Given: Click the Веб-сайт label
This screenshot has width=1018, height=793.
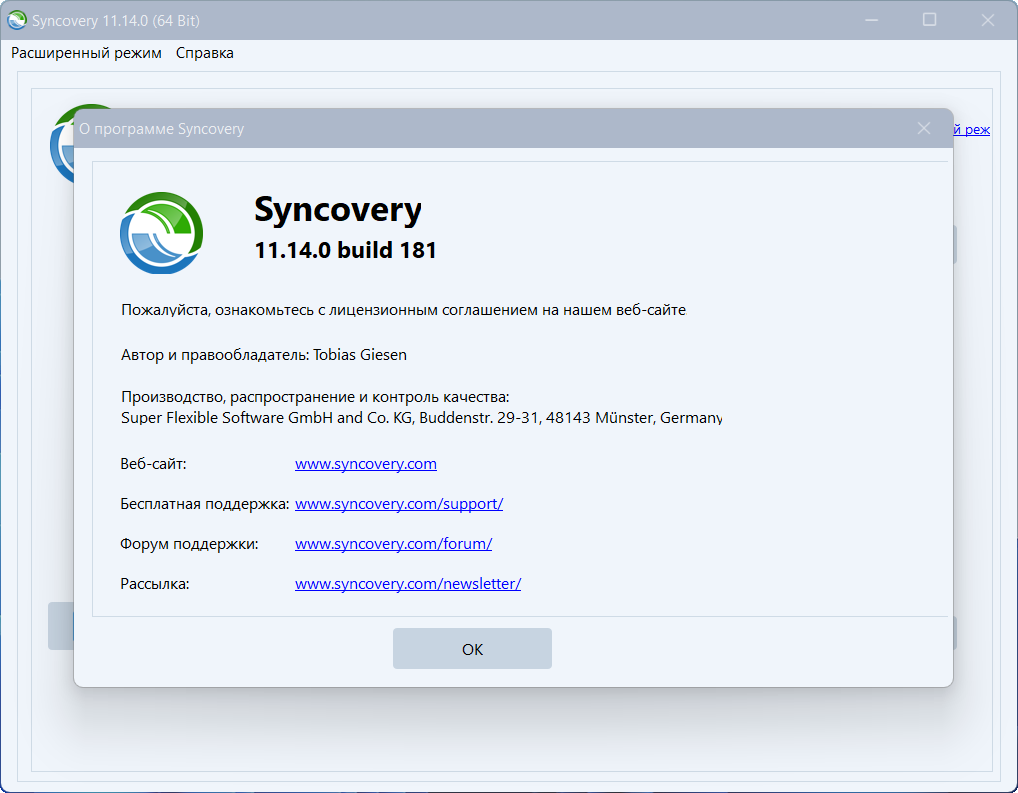Looking at the screenshot, I should coord(153,464).
